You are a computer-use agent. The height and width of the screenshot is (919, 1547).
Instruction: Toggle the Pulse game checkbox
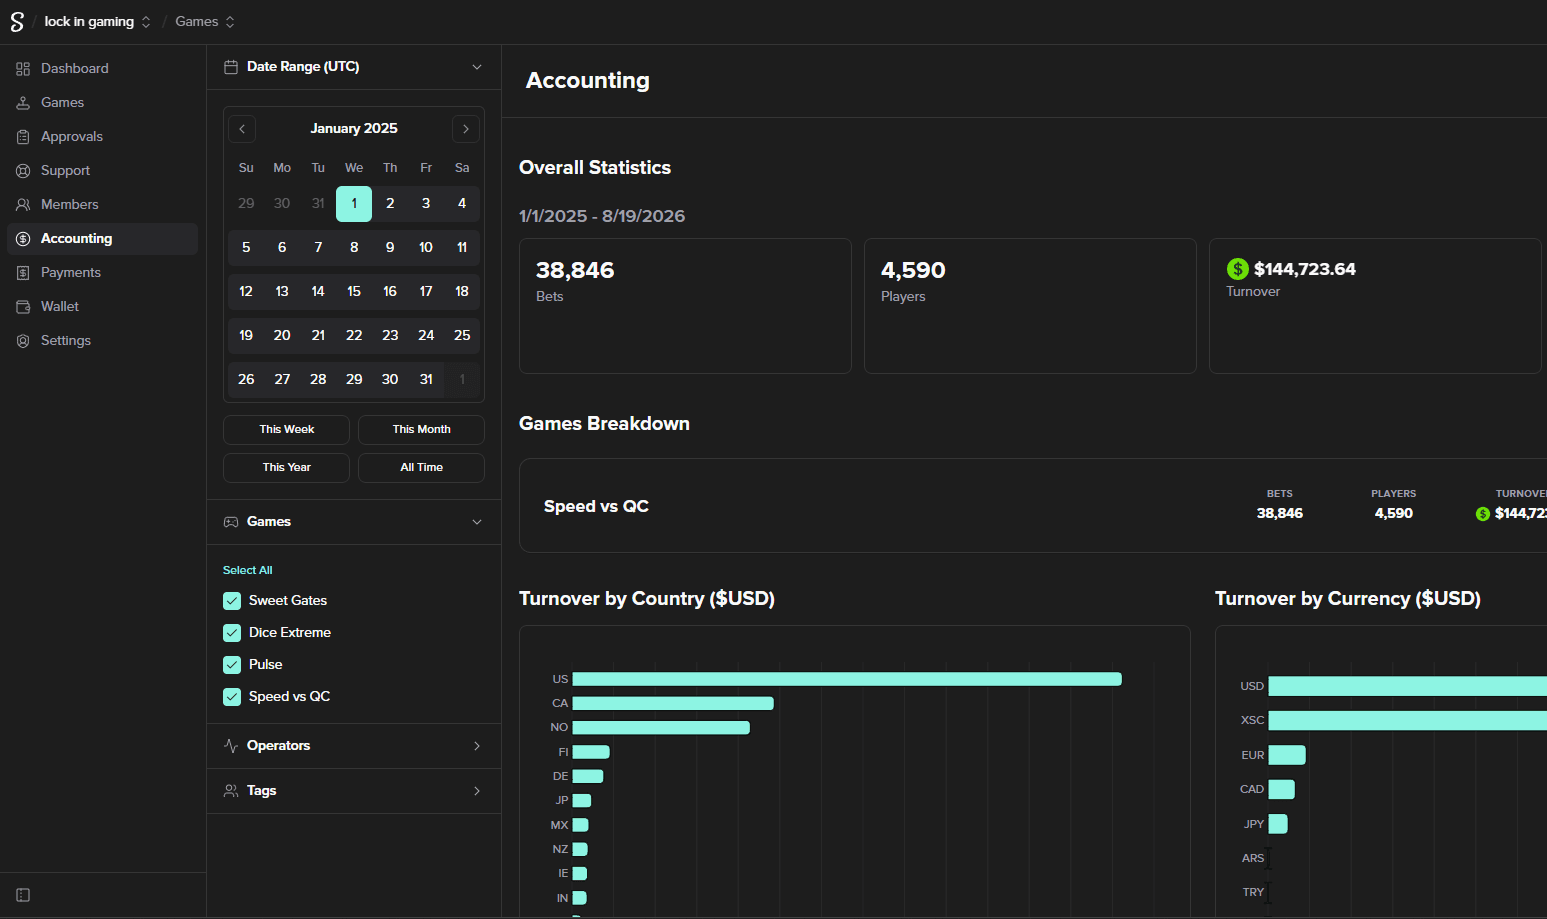click(x=232, y=665)
